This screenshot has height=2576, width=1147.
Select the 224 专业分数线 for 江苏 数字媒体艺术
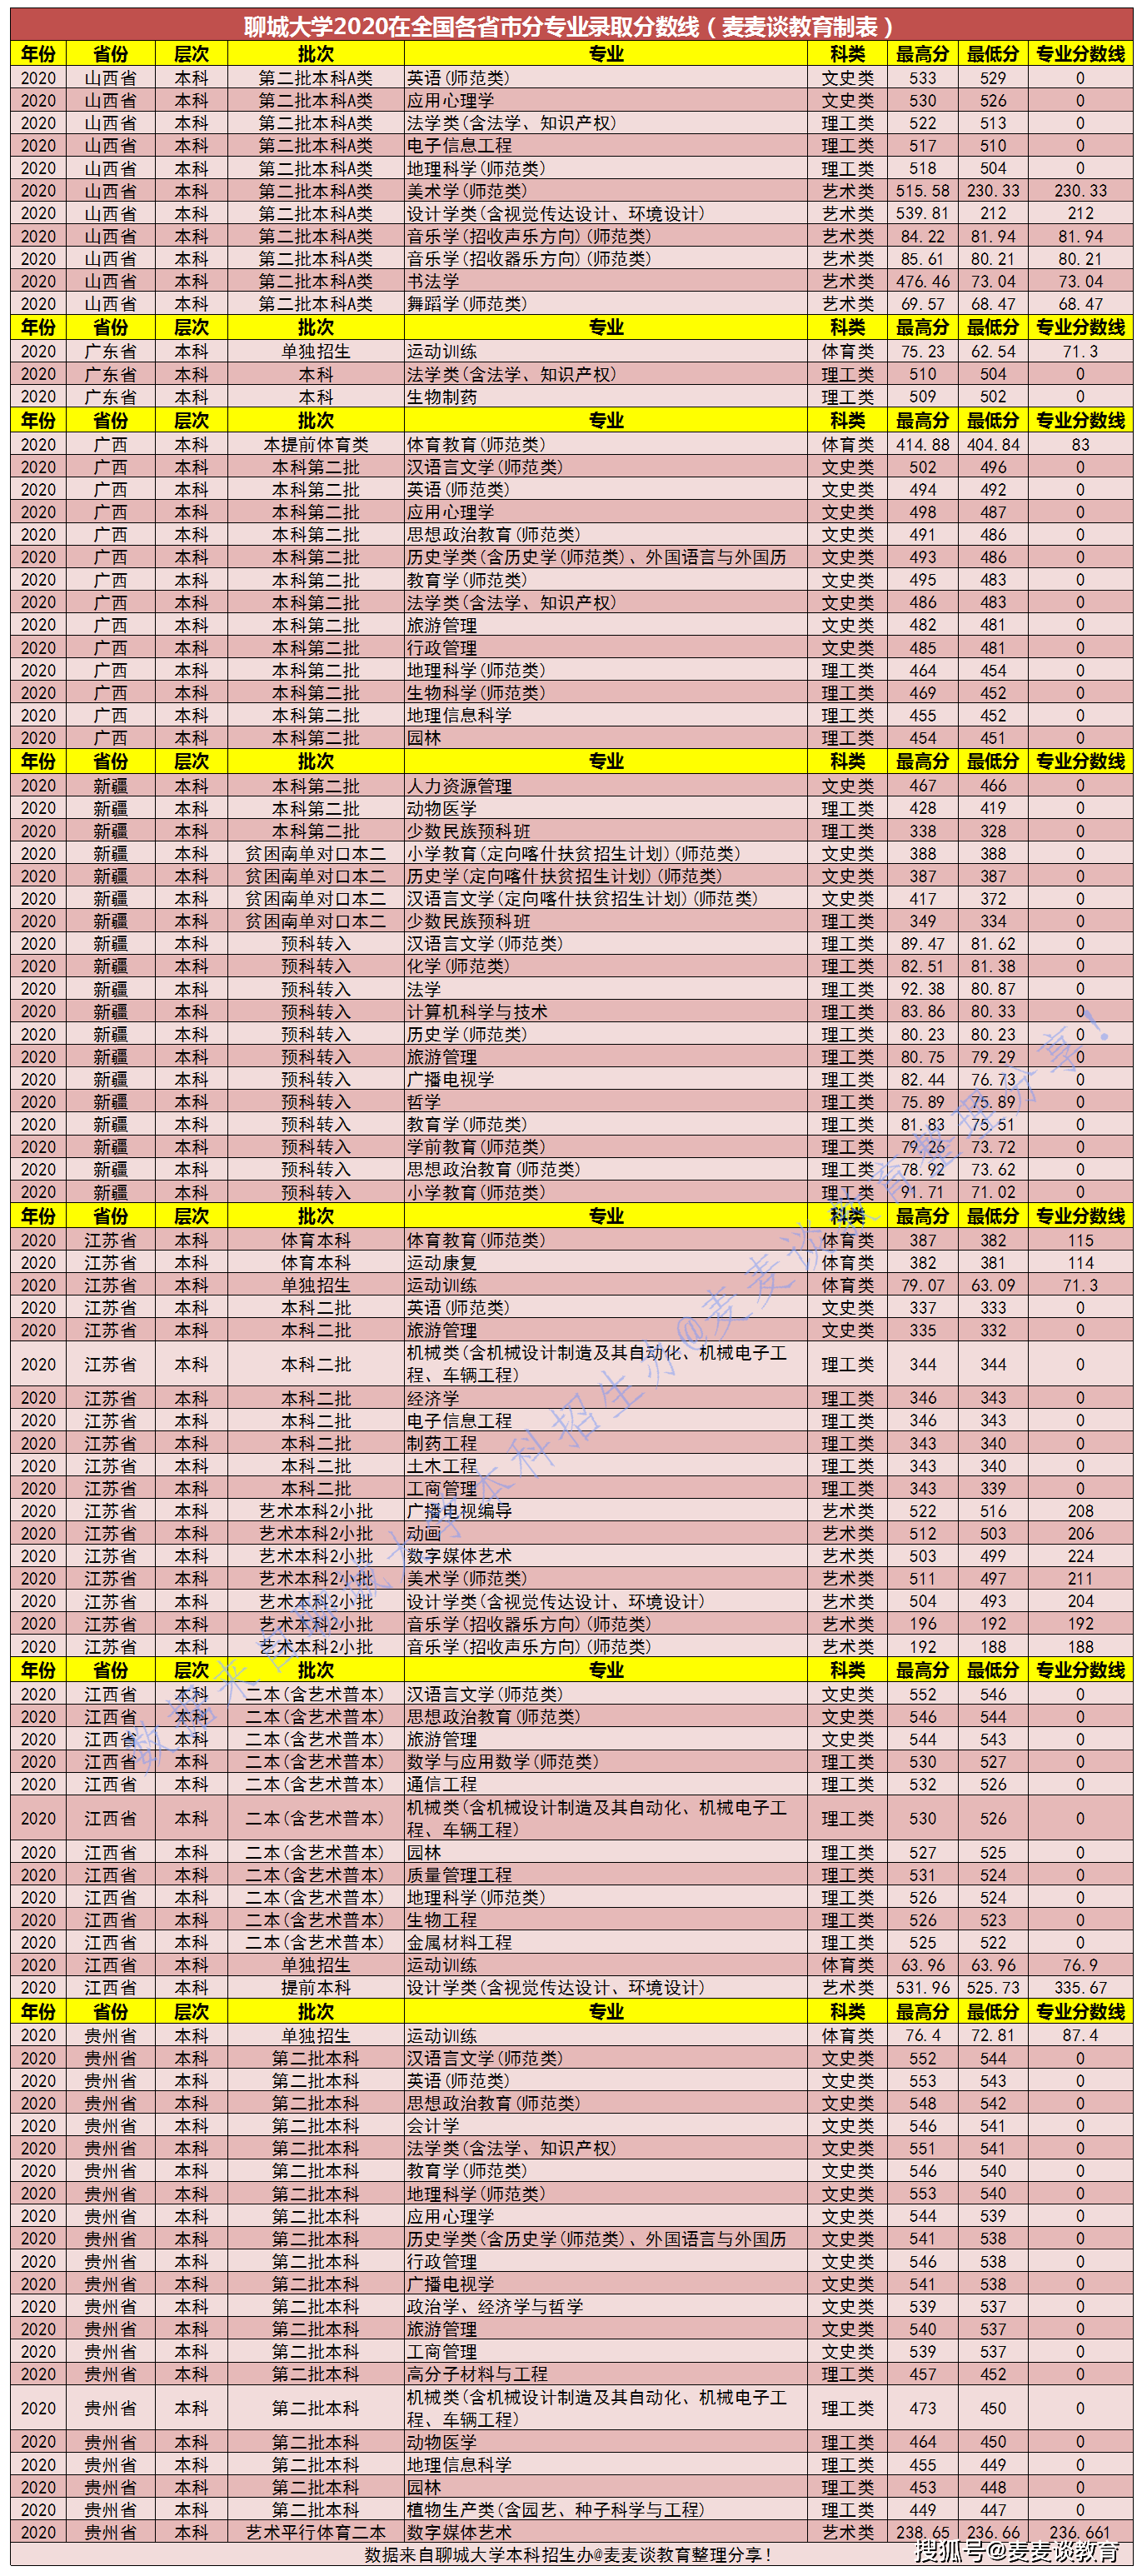pyautogui.click(x=1080, y=1556)
